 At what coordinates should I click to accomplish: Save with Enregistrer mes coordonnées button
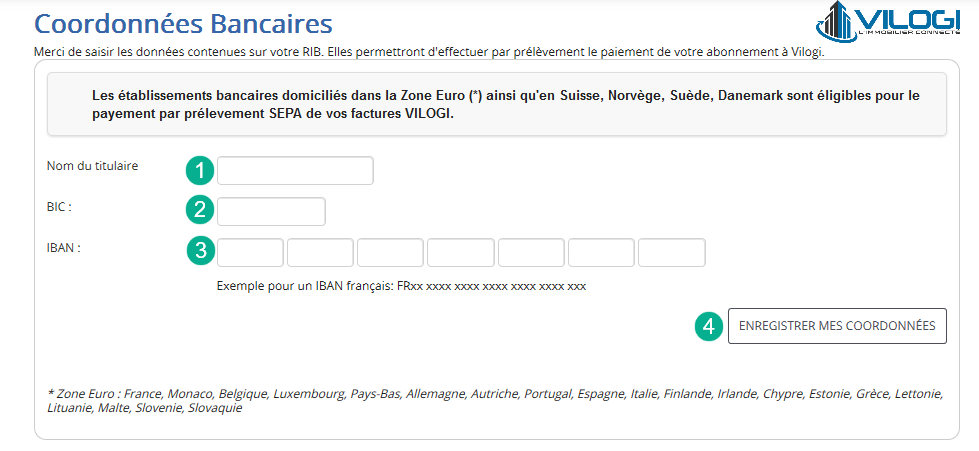tap(837, 326)
